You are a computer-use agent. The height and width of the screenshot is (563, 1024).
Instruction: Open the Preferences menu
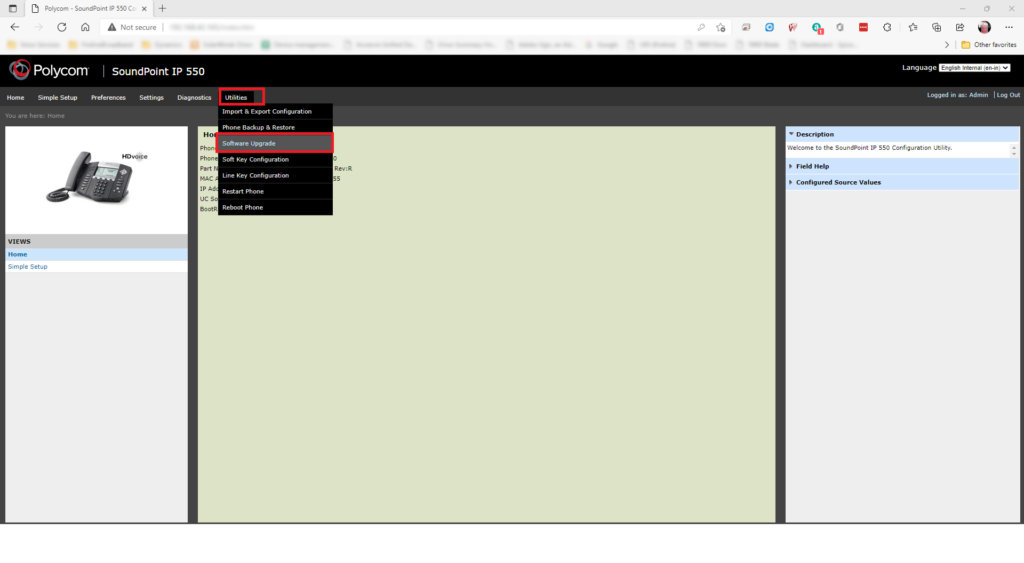click(x=108, y=97)
